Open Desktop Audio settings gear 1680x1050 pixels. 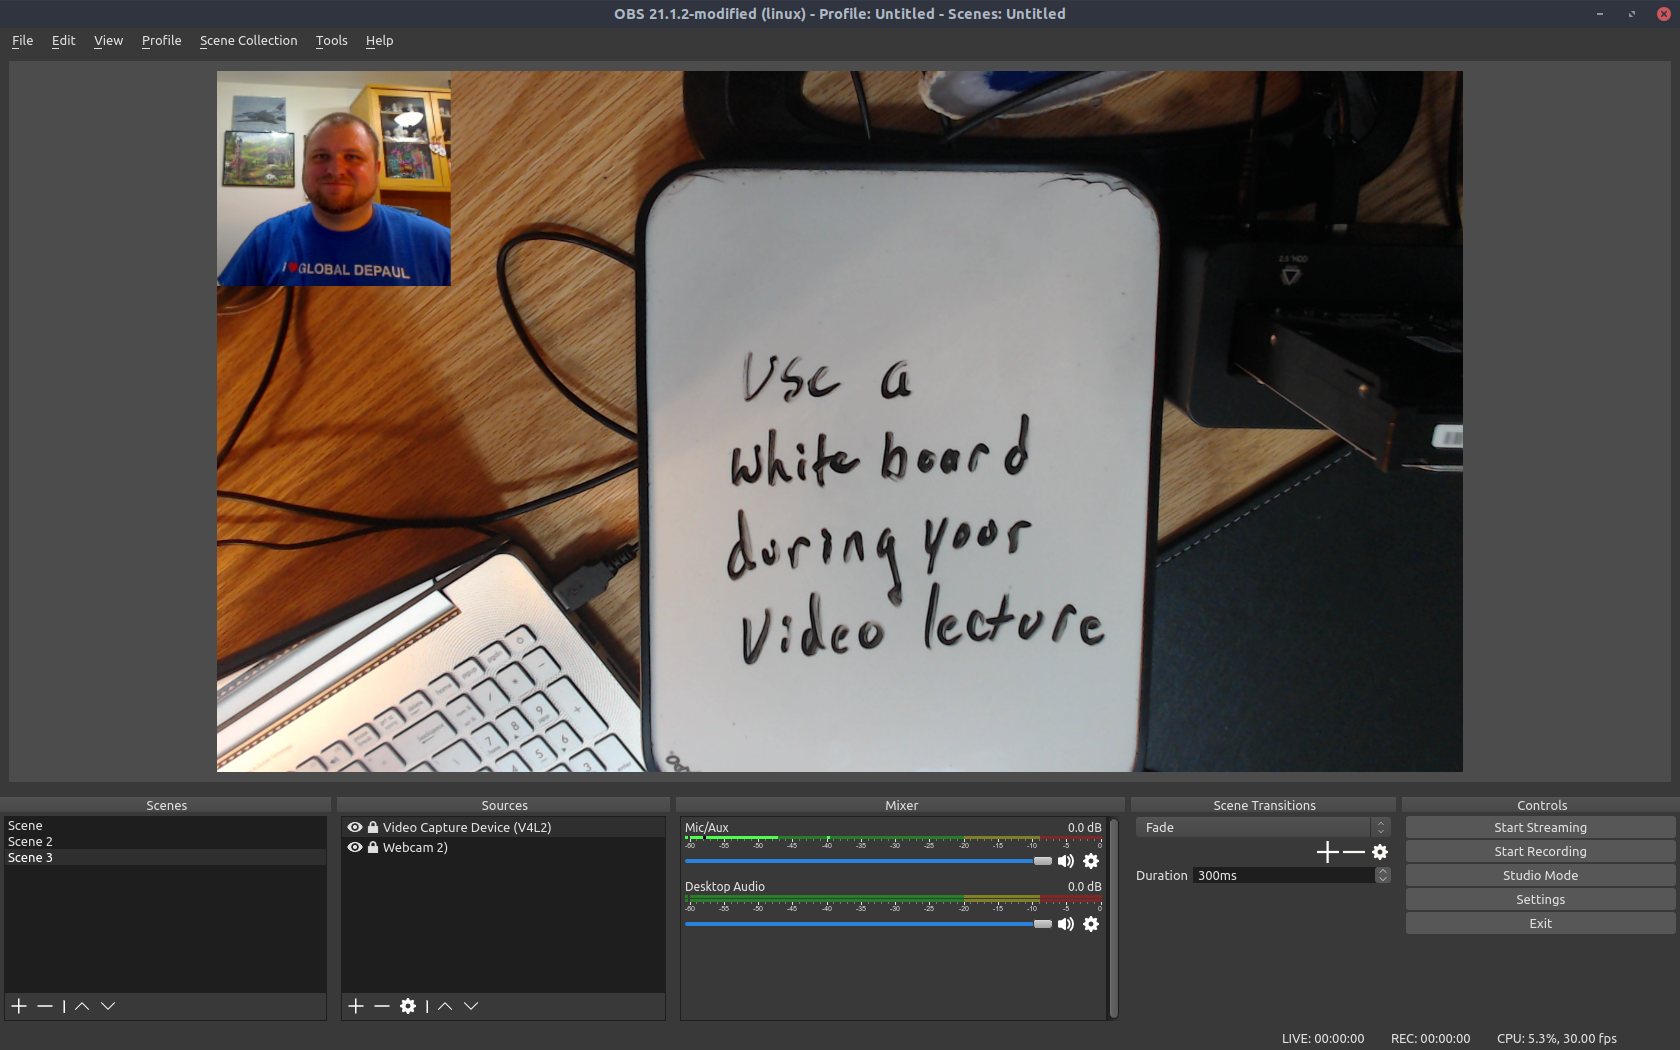1091,924
